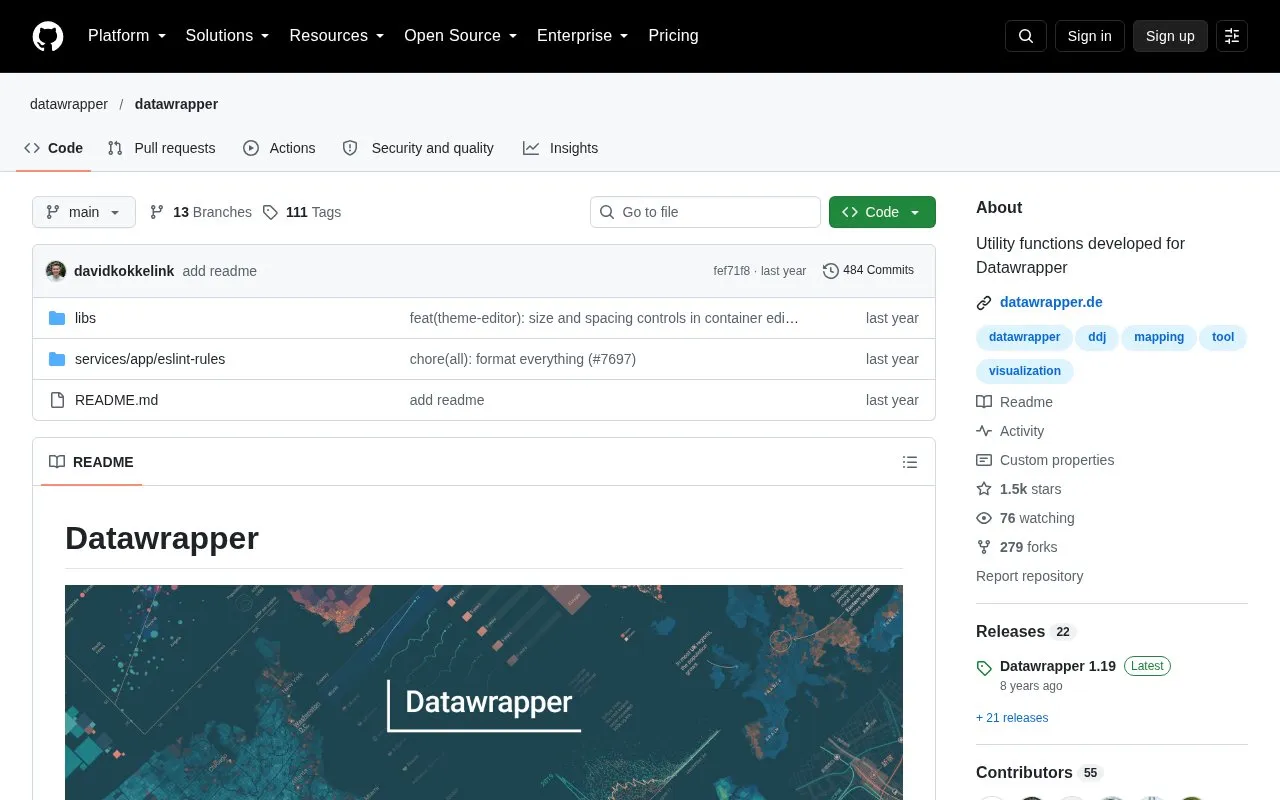
Task: Open the Datawrapper 1.19 release link
Action: (x=1058, y=666)
